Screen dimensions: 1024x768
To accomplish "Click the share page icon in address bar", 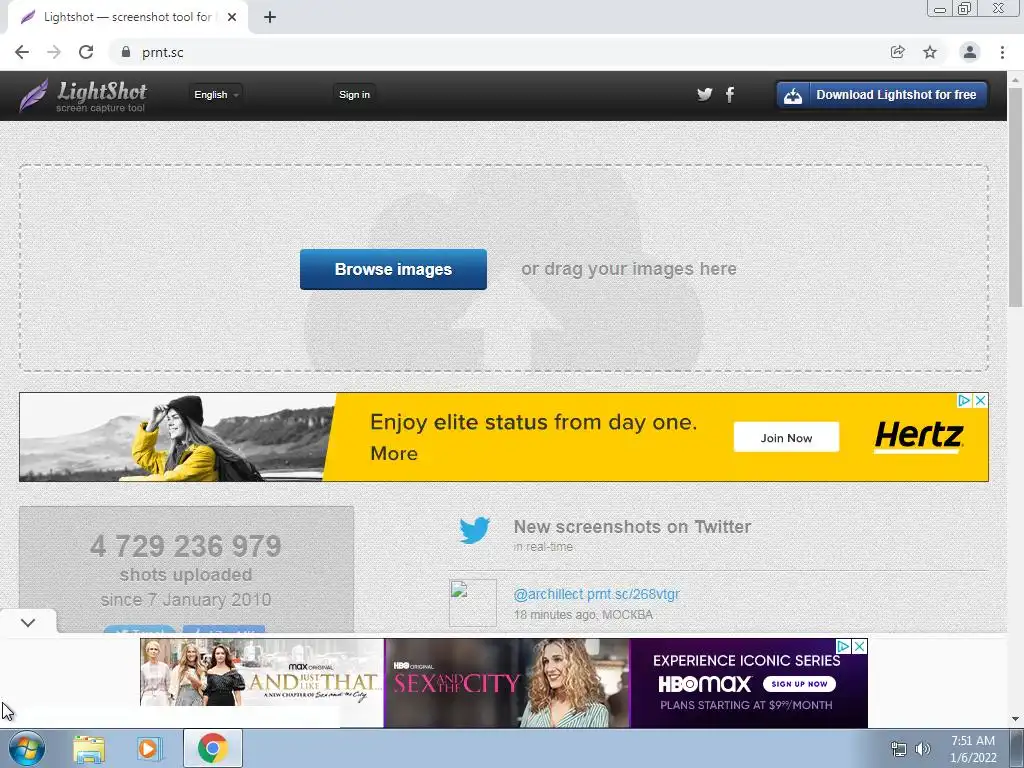I will pos(898,52).
